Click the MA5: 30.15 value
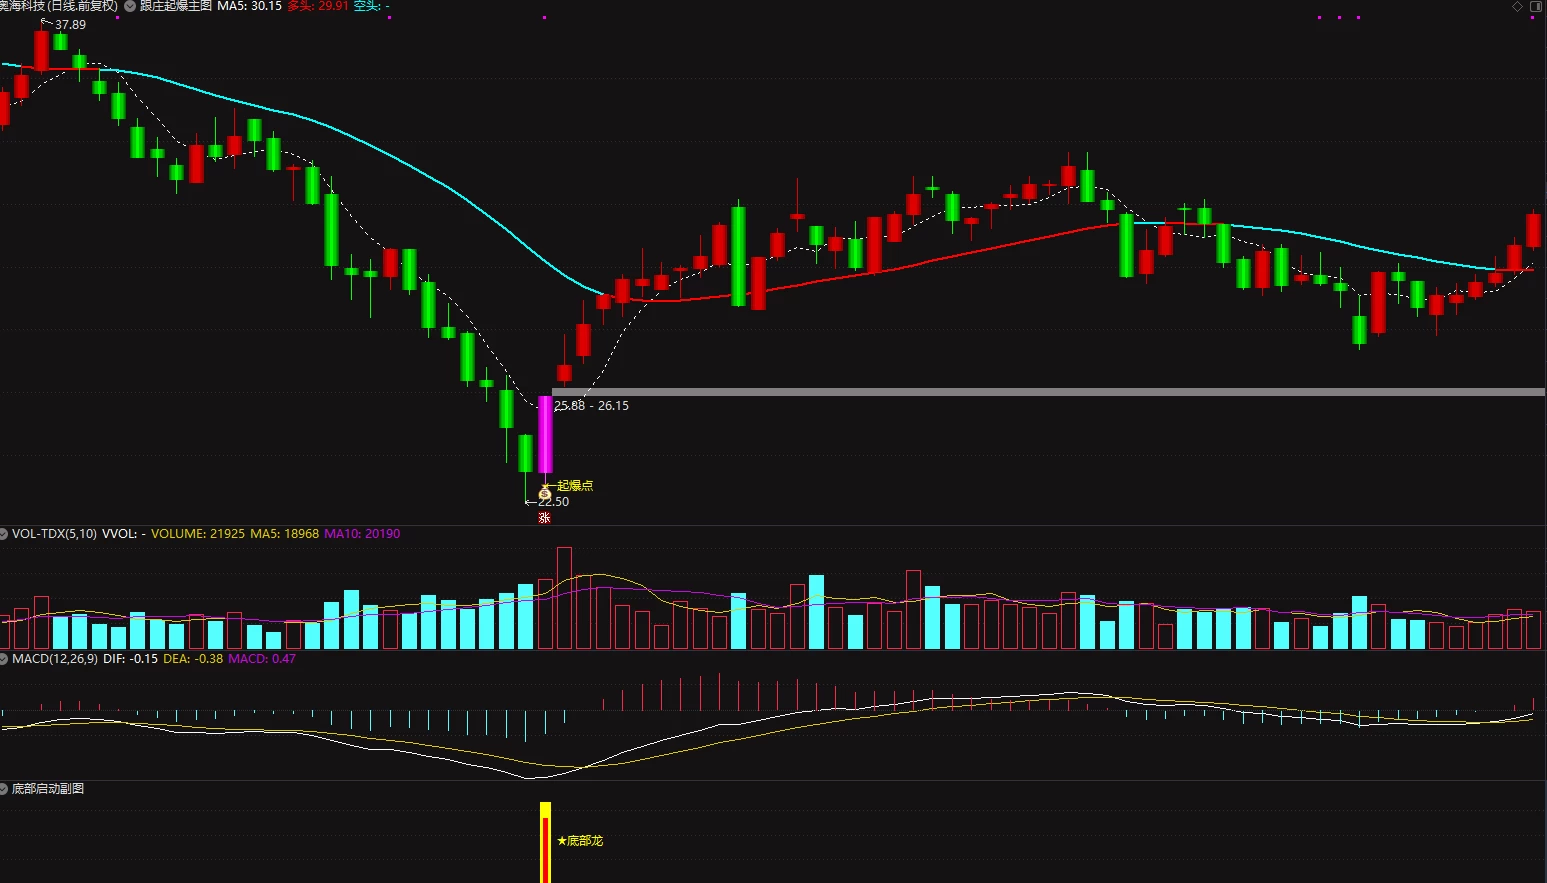Image resolution: width=1547 pixels, height=883 pixels. (249, 6)
